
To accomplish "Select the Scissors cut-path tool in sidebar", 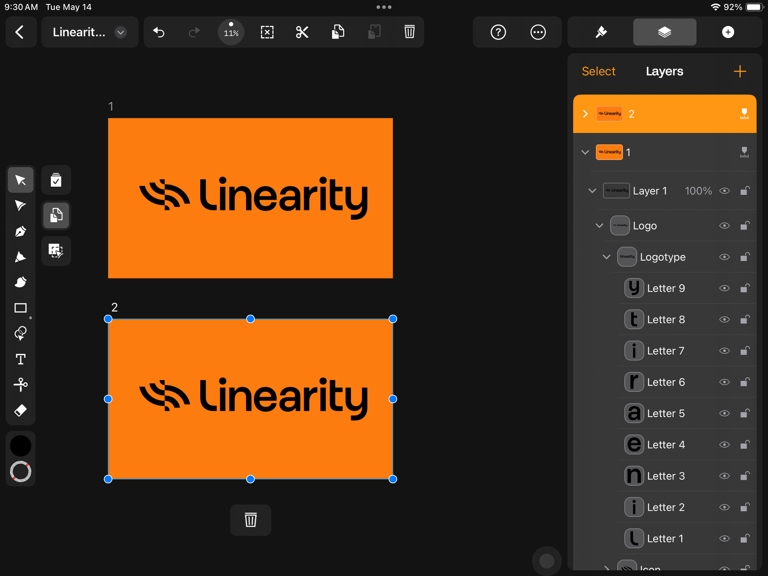I will pyautogui.click(x=20, y=384).
